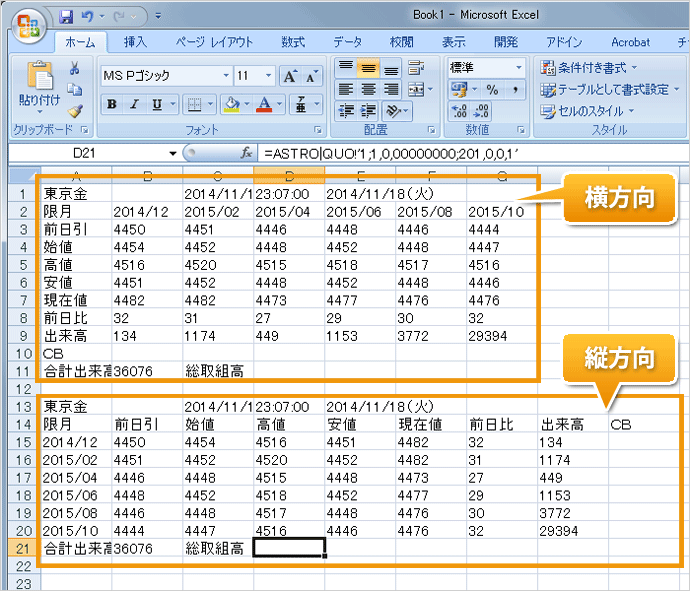Switch to the 挿入 ribbon tab
The width and height of the screenshot is (690, 591).
coord(135,42)
